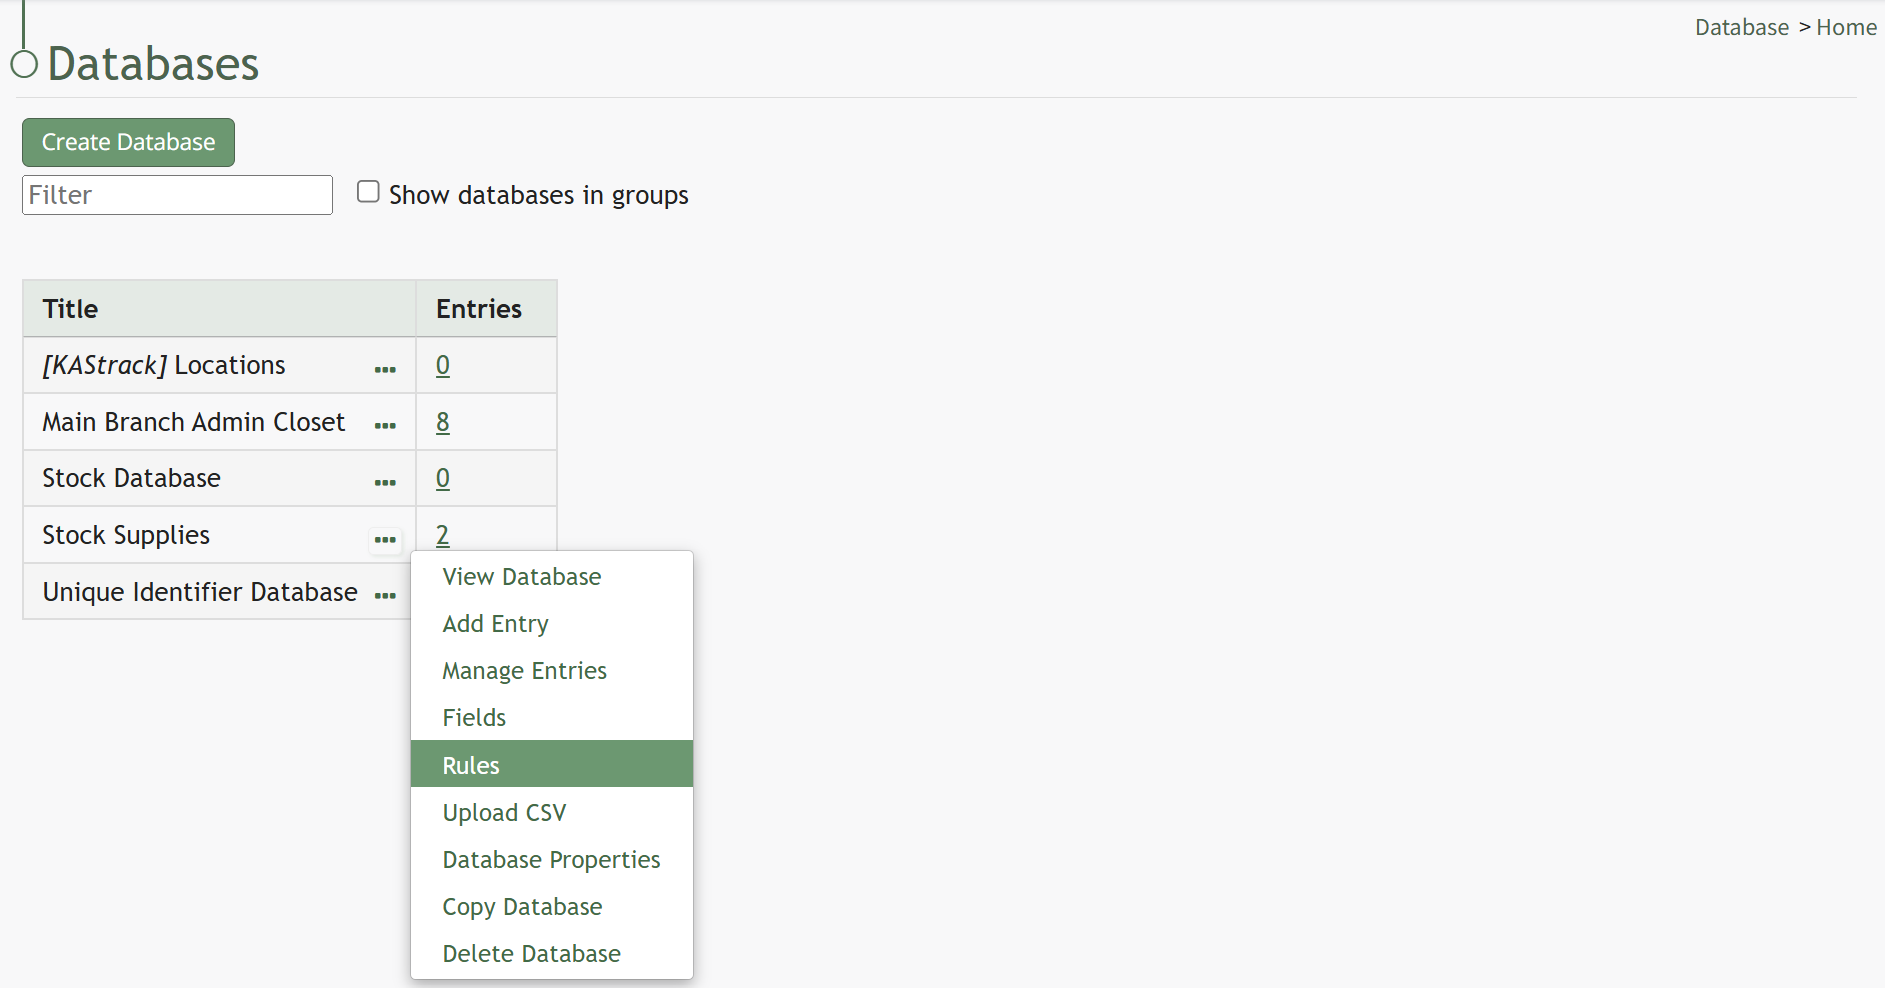Select Delete Database in the menu
Screen dimensions: 1885x988
(x=552, y=953)
